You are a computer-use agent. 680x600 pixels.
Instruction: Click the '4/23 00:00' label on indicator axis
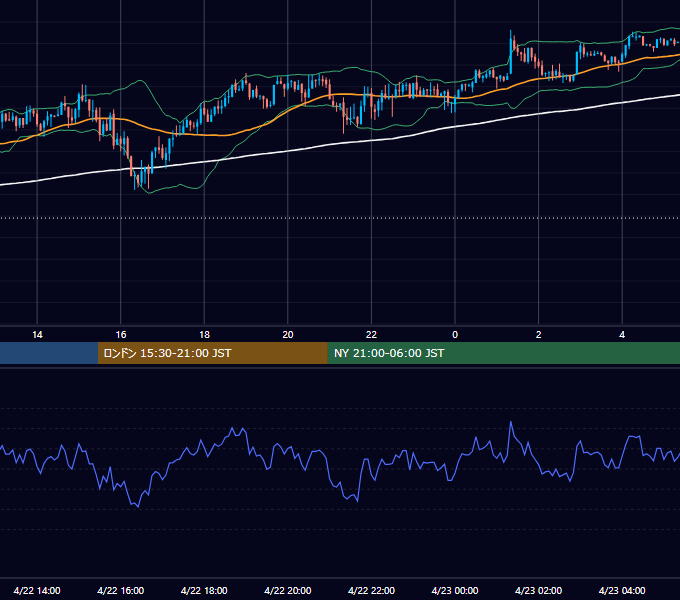pyautogui.click(x=455, y=590)
